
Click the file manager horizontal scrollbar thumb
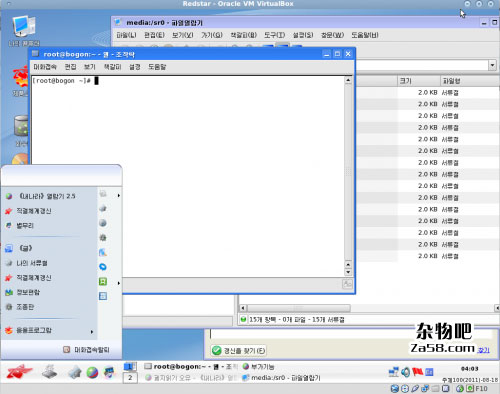[x=299, y=308]
